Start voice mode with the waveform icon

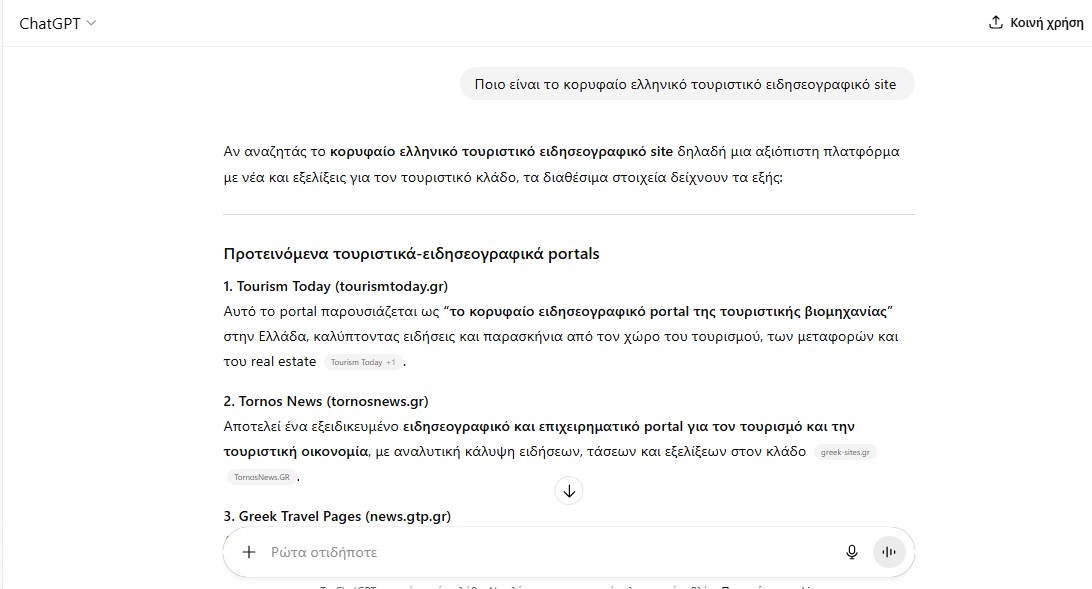pos(889,552)
